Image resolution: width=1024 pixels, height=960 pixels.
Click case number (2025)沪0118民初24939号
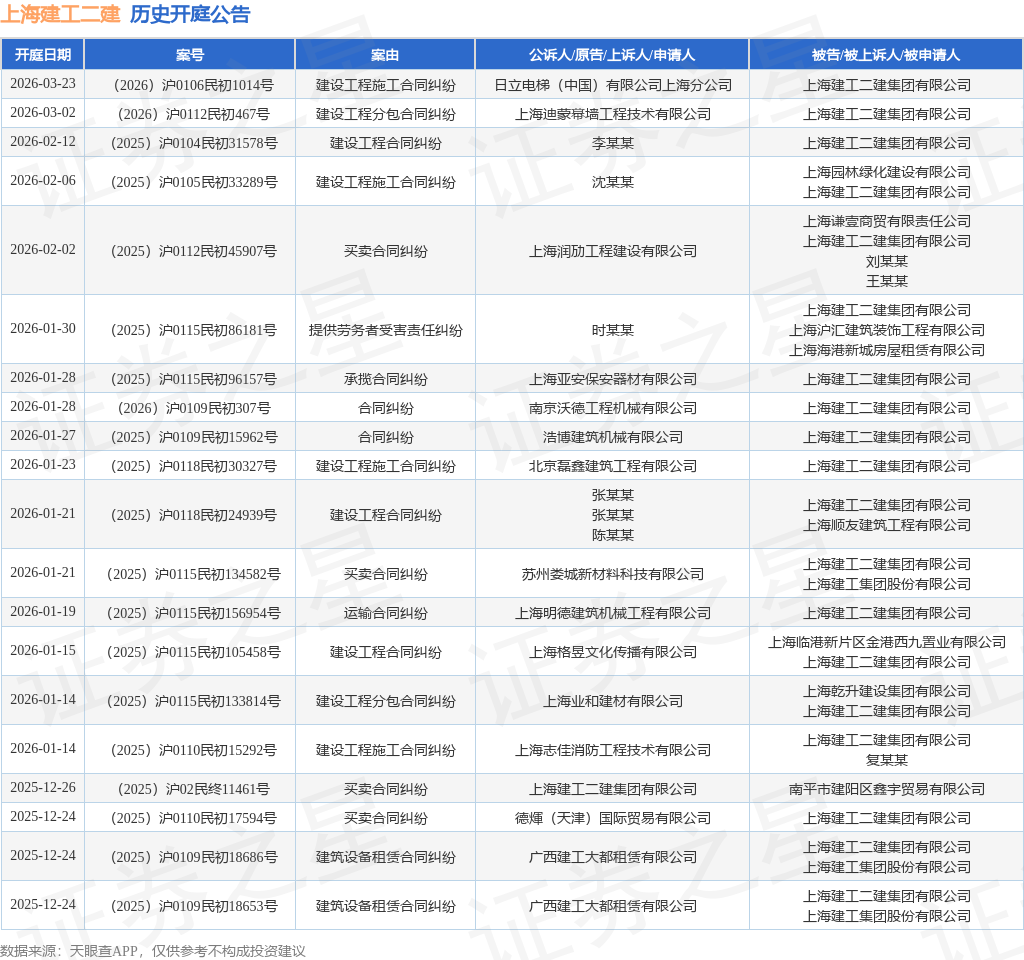[190, 515]
